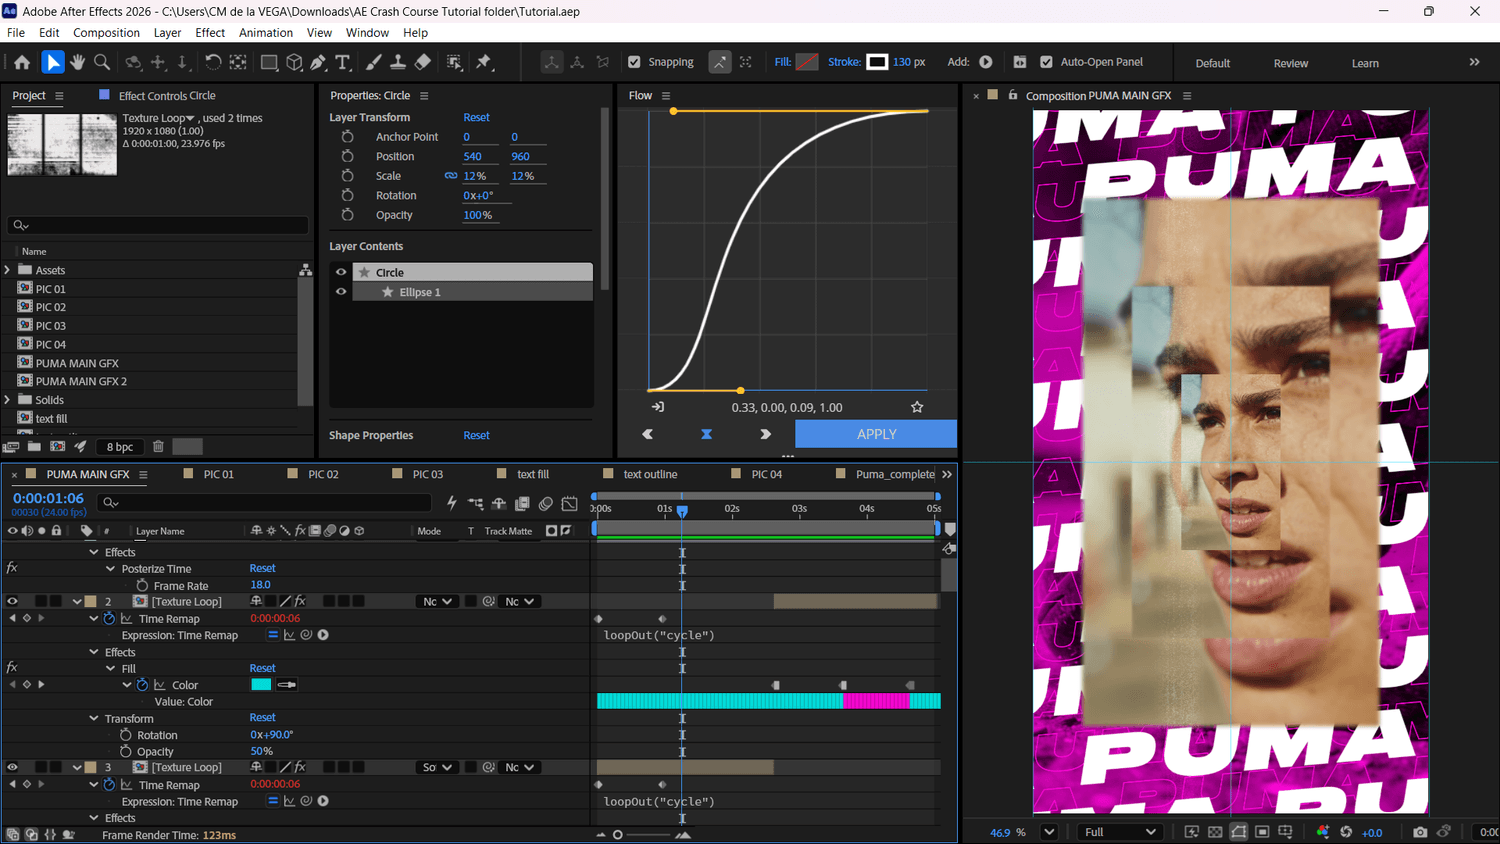Click the Project panel search field
1500x844 pixels.
[158, 225]
